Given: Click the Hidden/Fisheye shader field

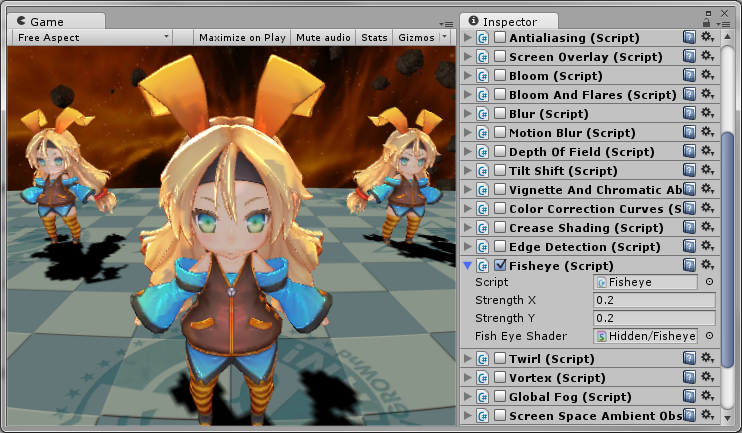Looking at the screenshot, I should tap(645, 336).
